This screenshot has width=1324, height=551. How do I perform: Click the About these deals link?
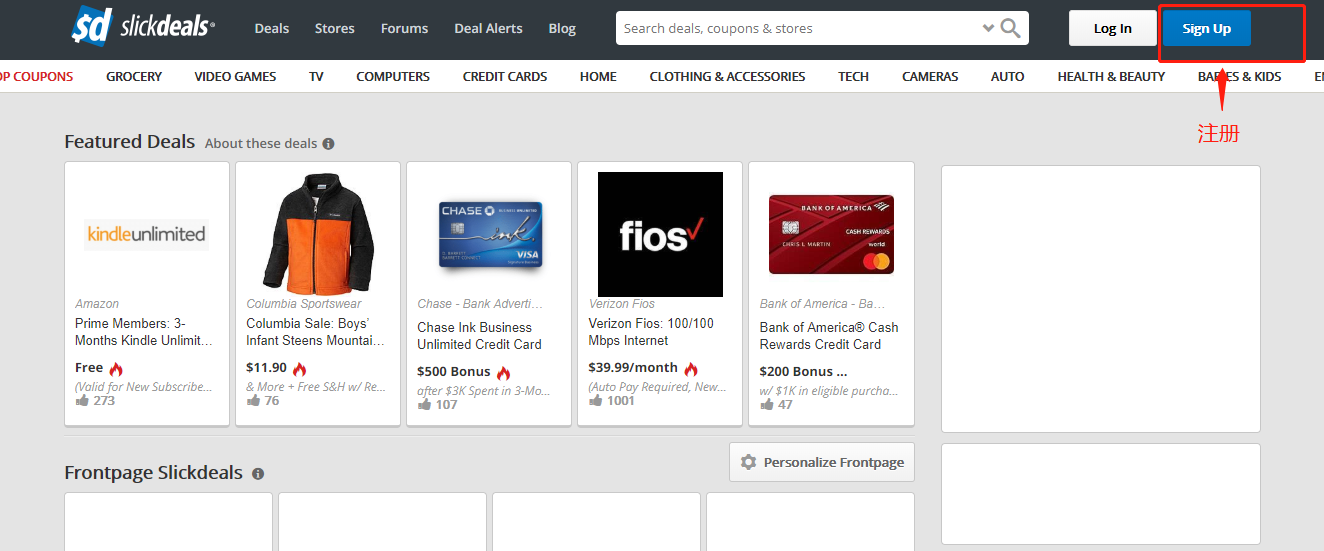coord(261,143)
